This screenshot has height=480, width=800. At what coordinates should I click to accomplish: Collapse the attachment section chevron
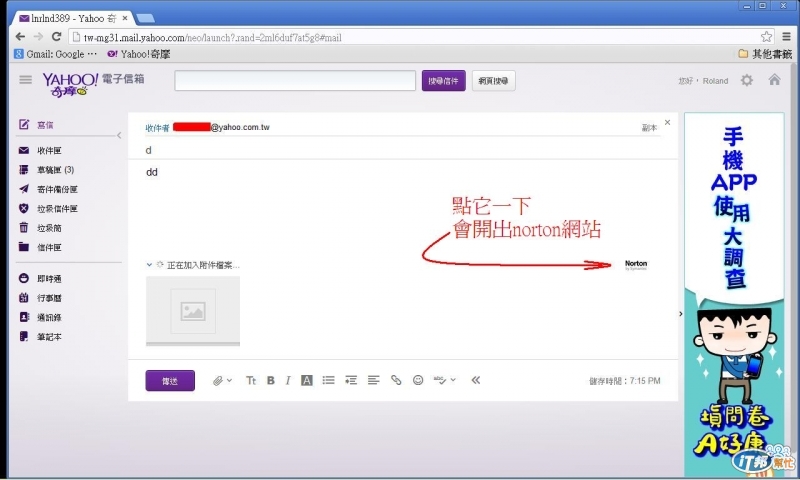click(149, 265)
